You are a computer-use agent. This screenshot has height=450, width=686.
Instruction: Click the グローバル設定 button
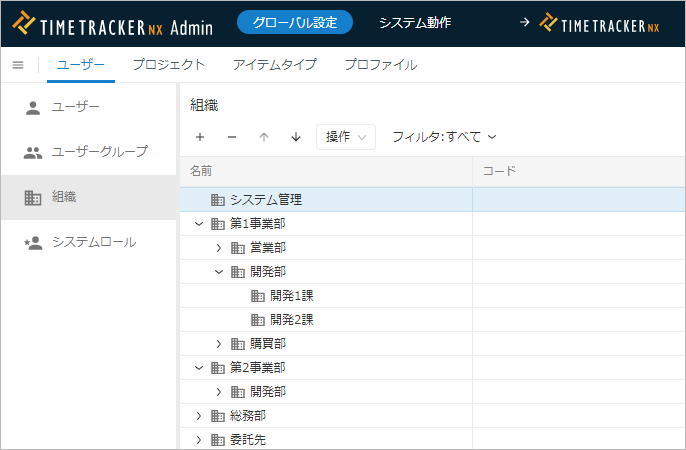click(295, 22)
